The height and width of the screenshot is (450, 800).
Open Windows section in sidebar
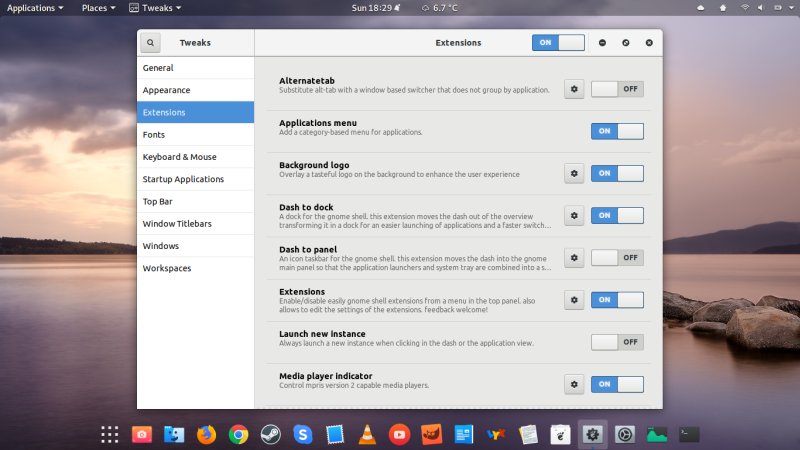195,246
